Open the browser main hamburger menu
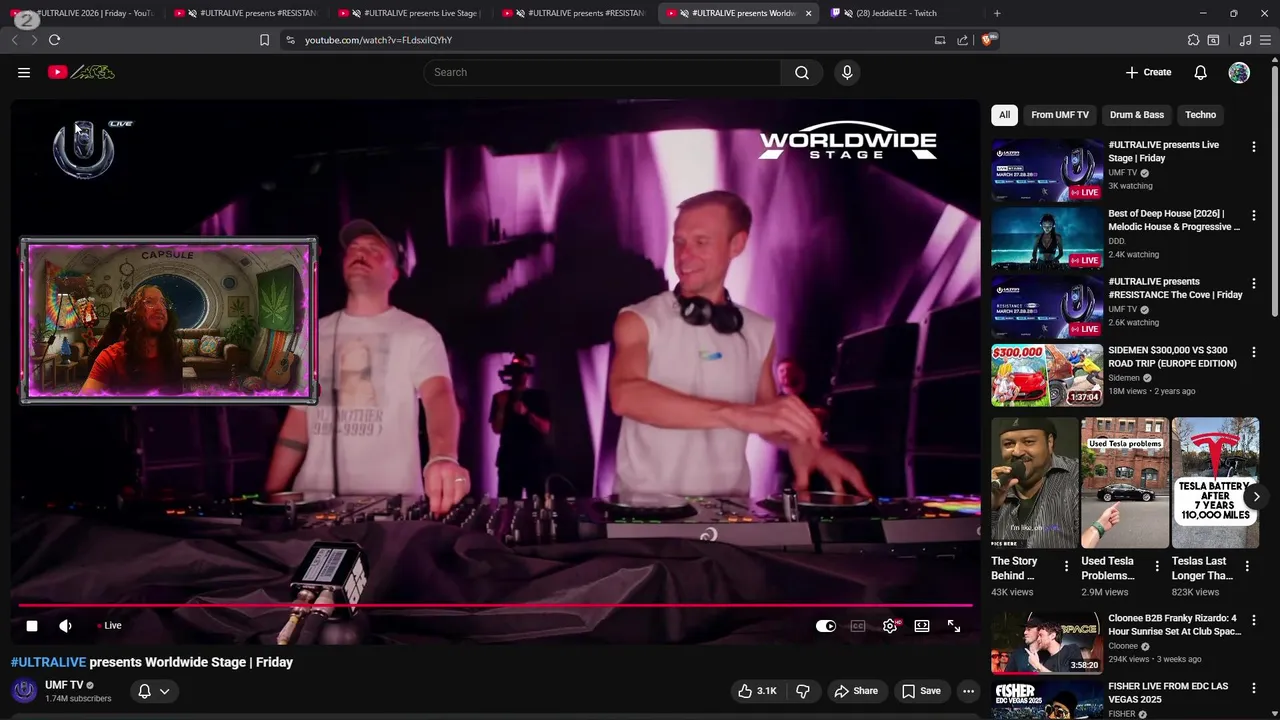1280x720 pixels. (x=1266, y=40)
